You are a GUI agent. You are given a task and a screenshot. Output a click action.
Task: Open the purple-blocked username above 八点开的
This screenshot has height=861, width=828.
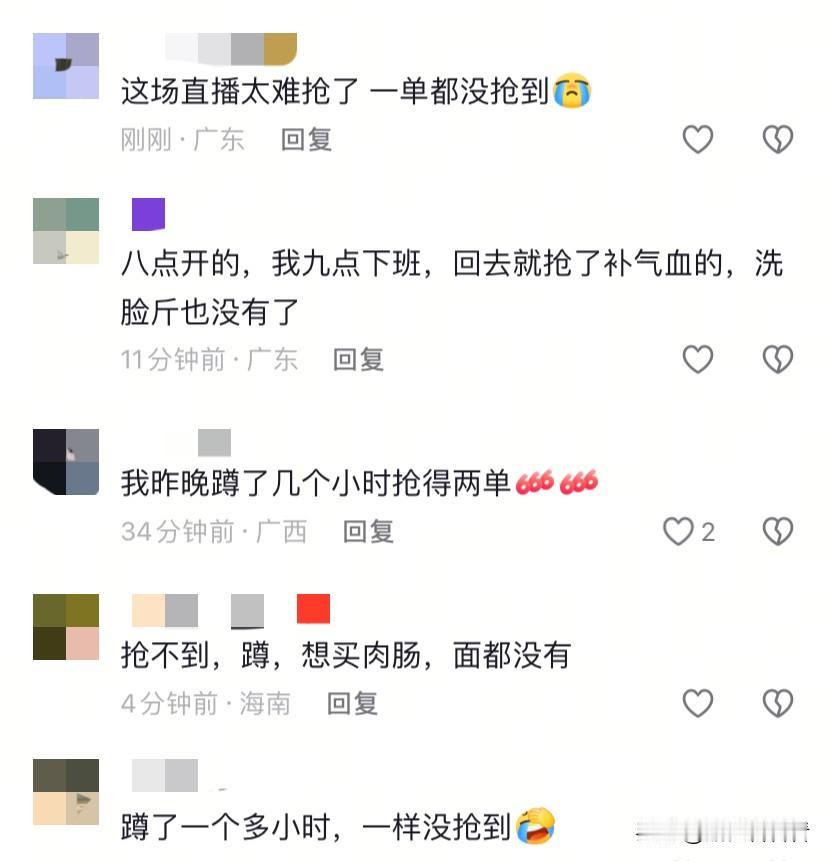click(148, 214)
